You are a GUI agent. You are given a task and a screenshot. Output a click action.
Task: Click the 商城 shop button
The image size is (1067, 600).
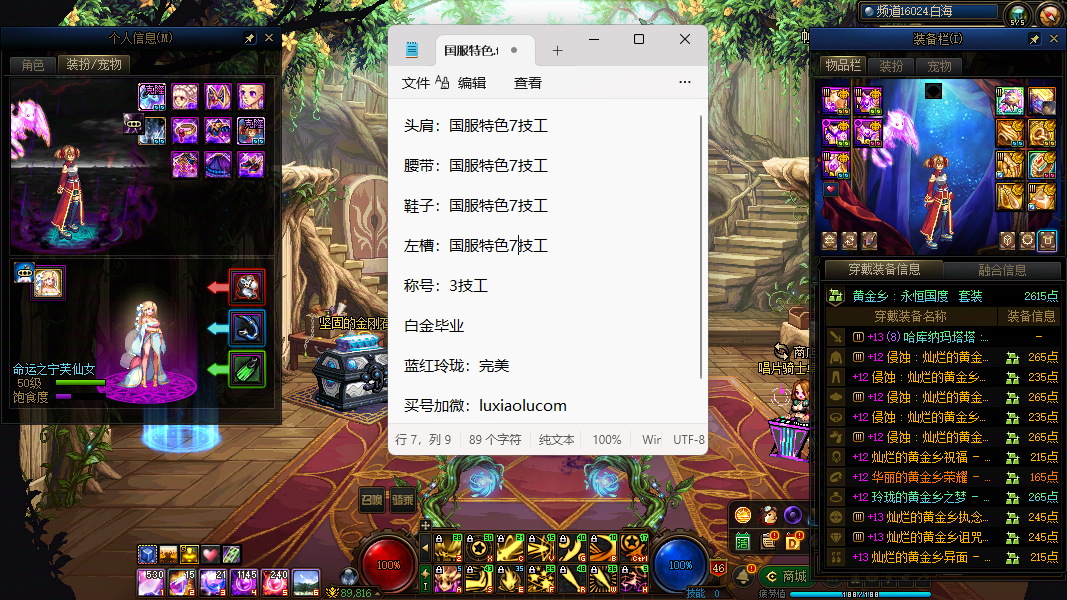(x=785, y=576)
